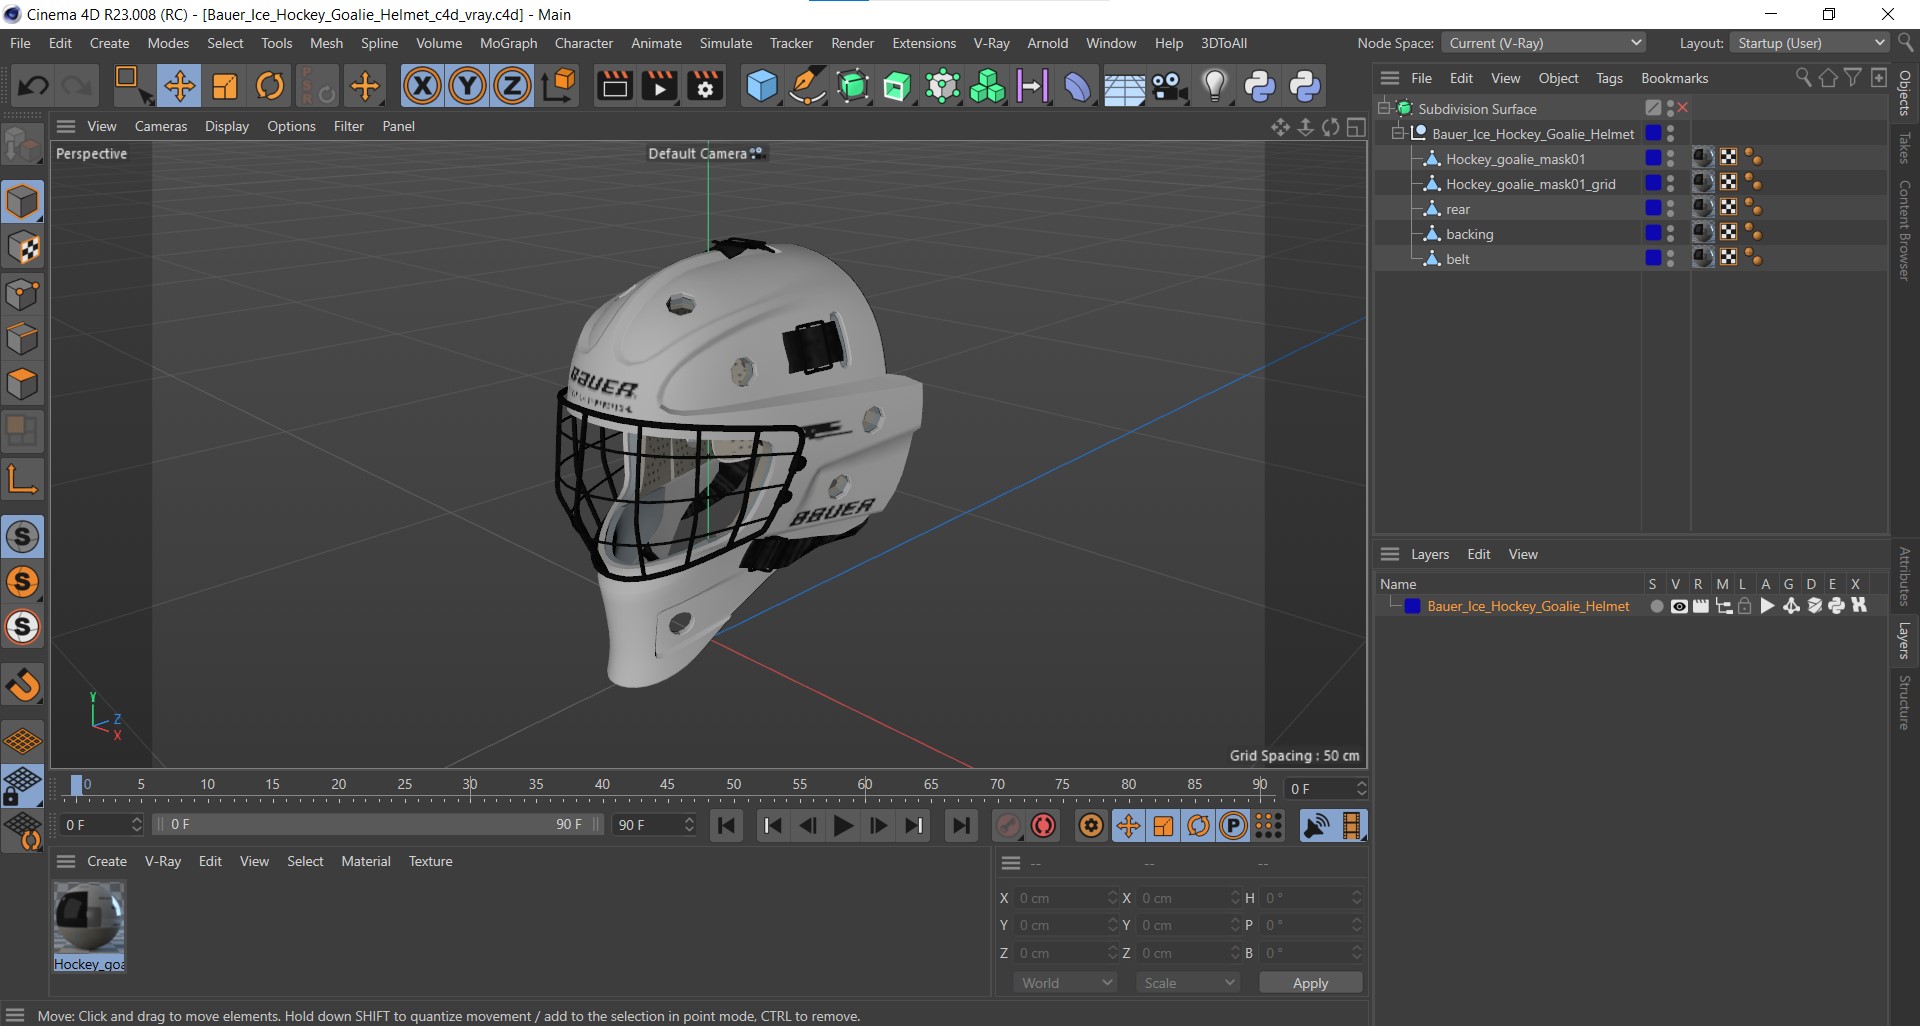Toggle Autokeying button

[1044, 826]
